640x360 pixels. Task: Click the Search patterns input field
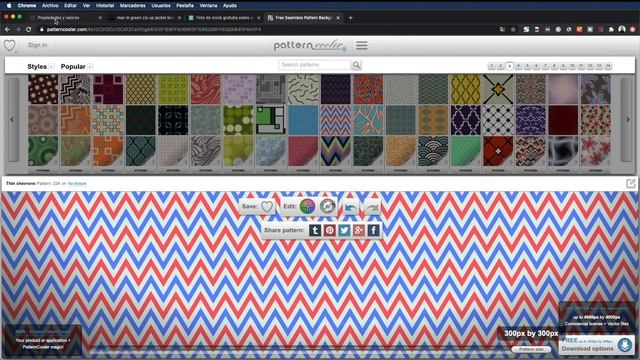click(x=315, y=65)
